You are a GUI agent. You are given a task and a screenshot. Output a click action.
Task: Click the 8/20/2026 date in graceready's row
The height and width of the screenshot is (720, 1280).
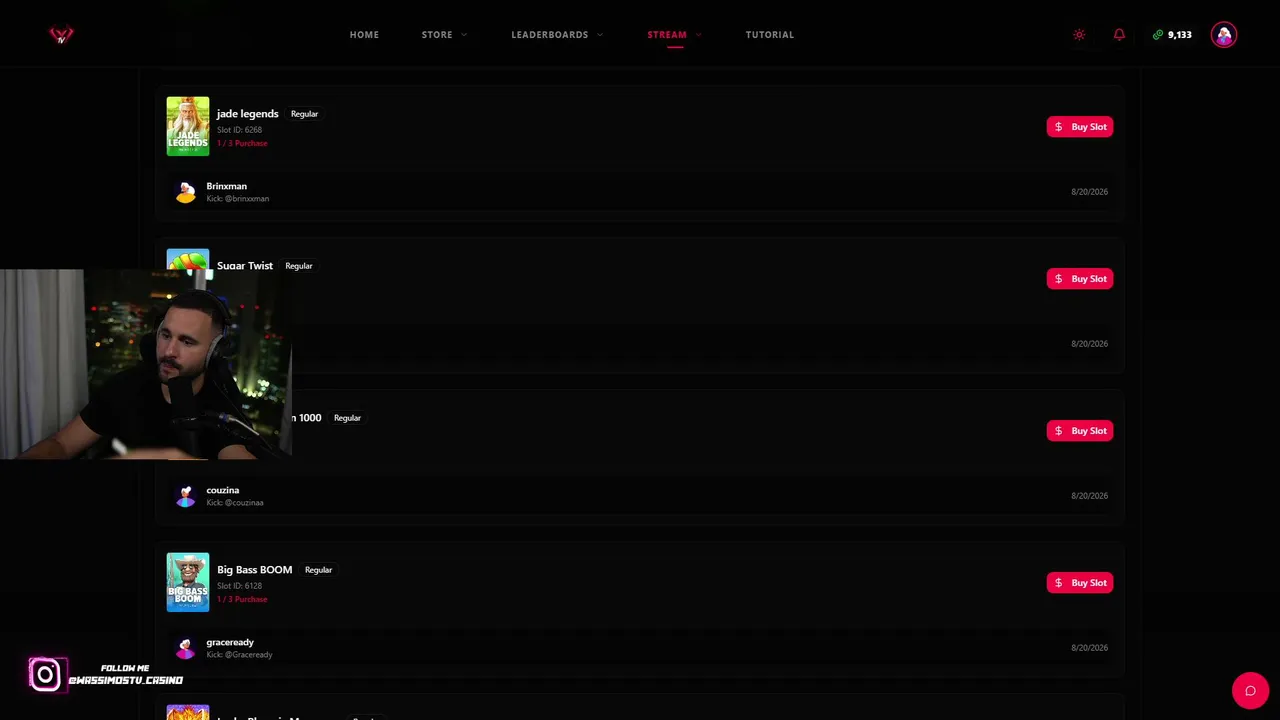tap(1090, 648)
